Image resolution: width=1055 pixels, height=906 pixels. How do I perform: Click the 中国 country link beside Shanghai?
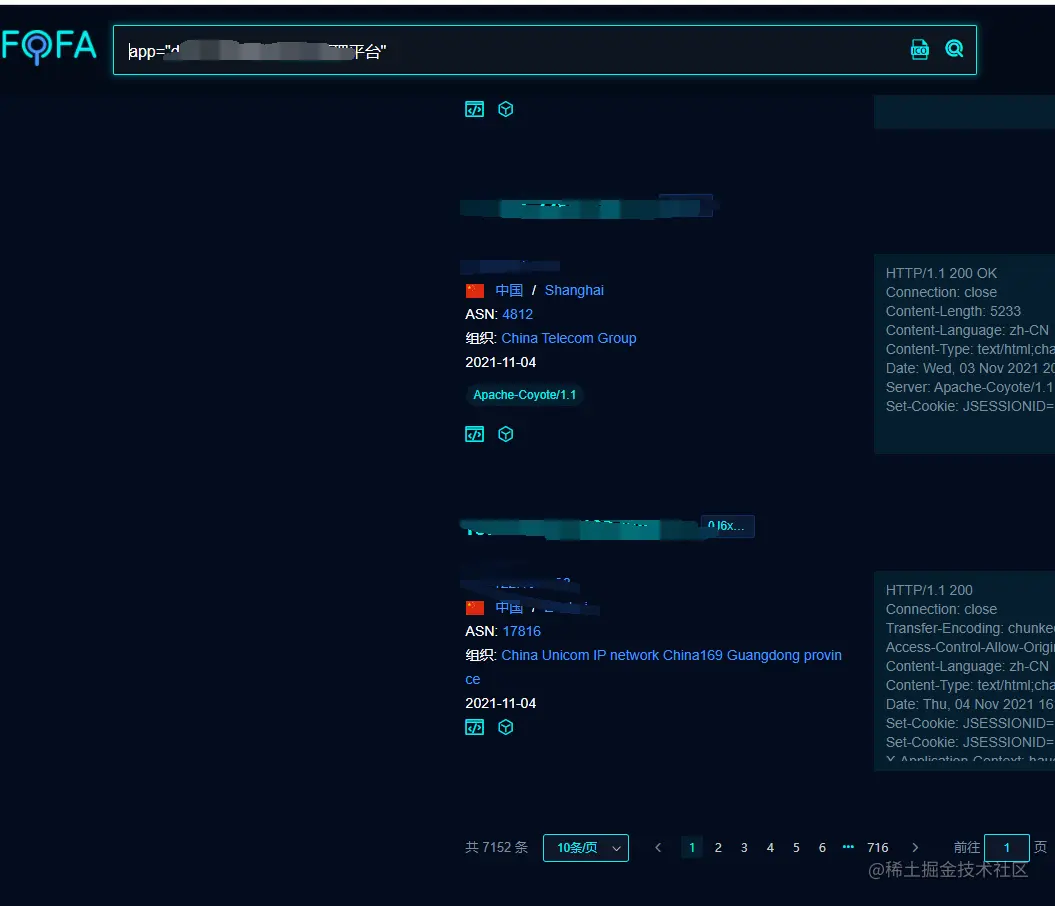pos(509,290)
